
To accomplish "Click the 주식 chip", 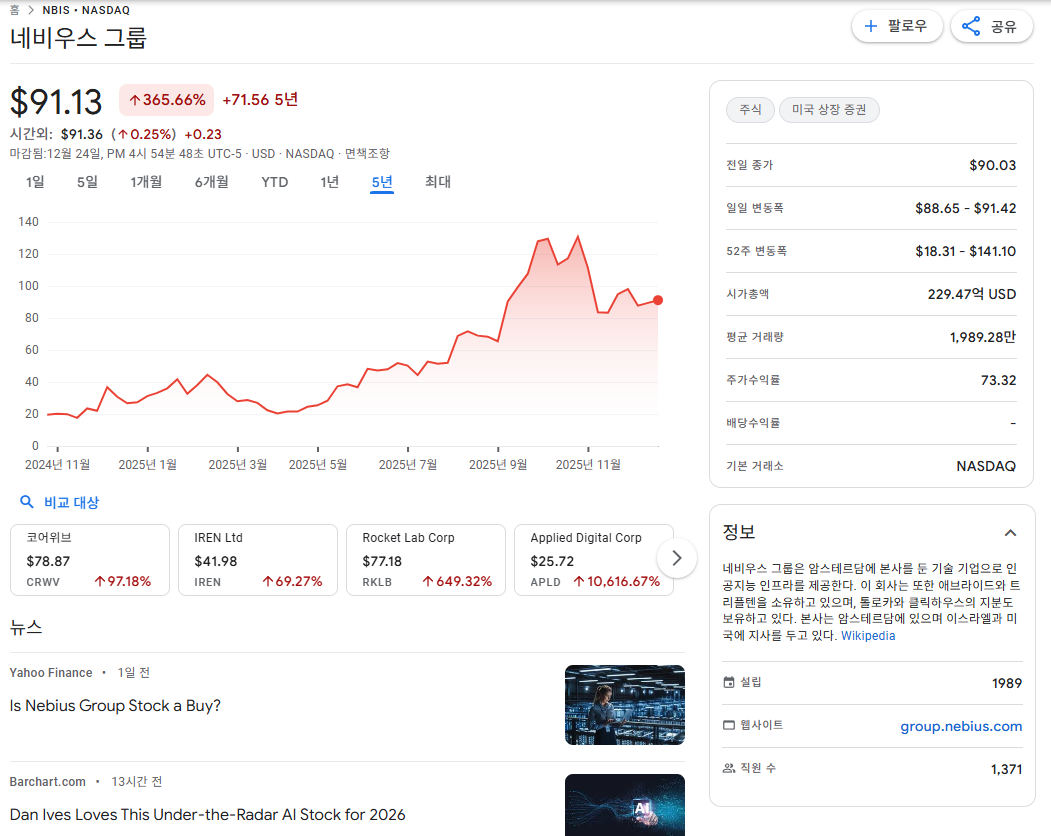I will (x=750, y=109).
